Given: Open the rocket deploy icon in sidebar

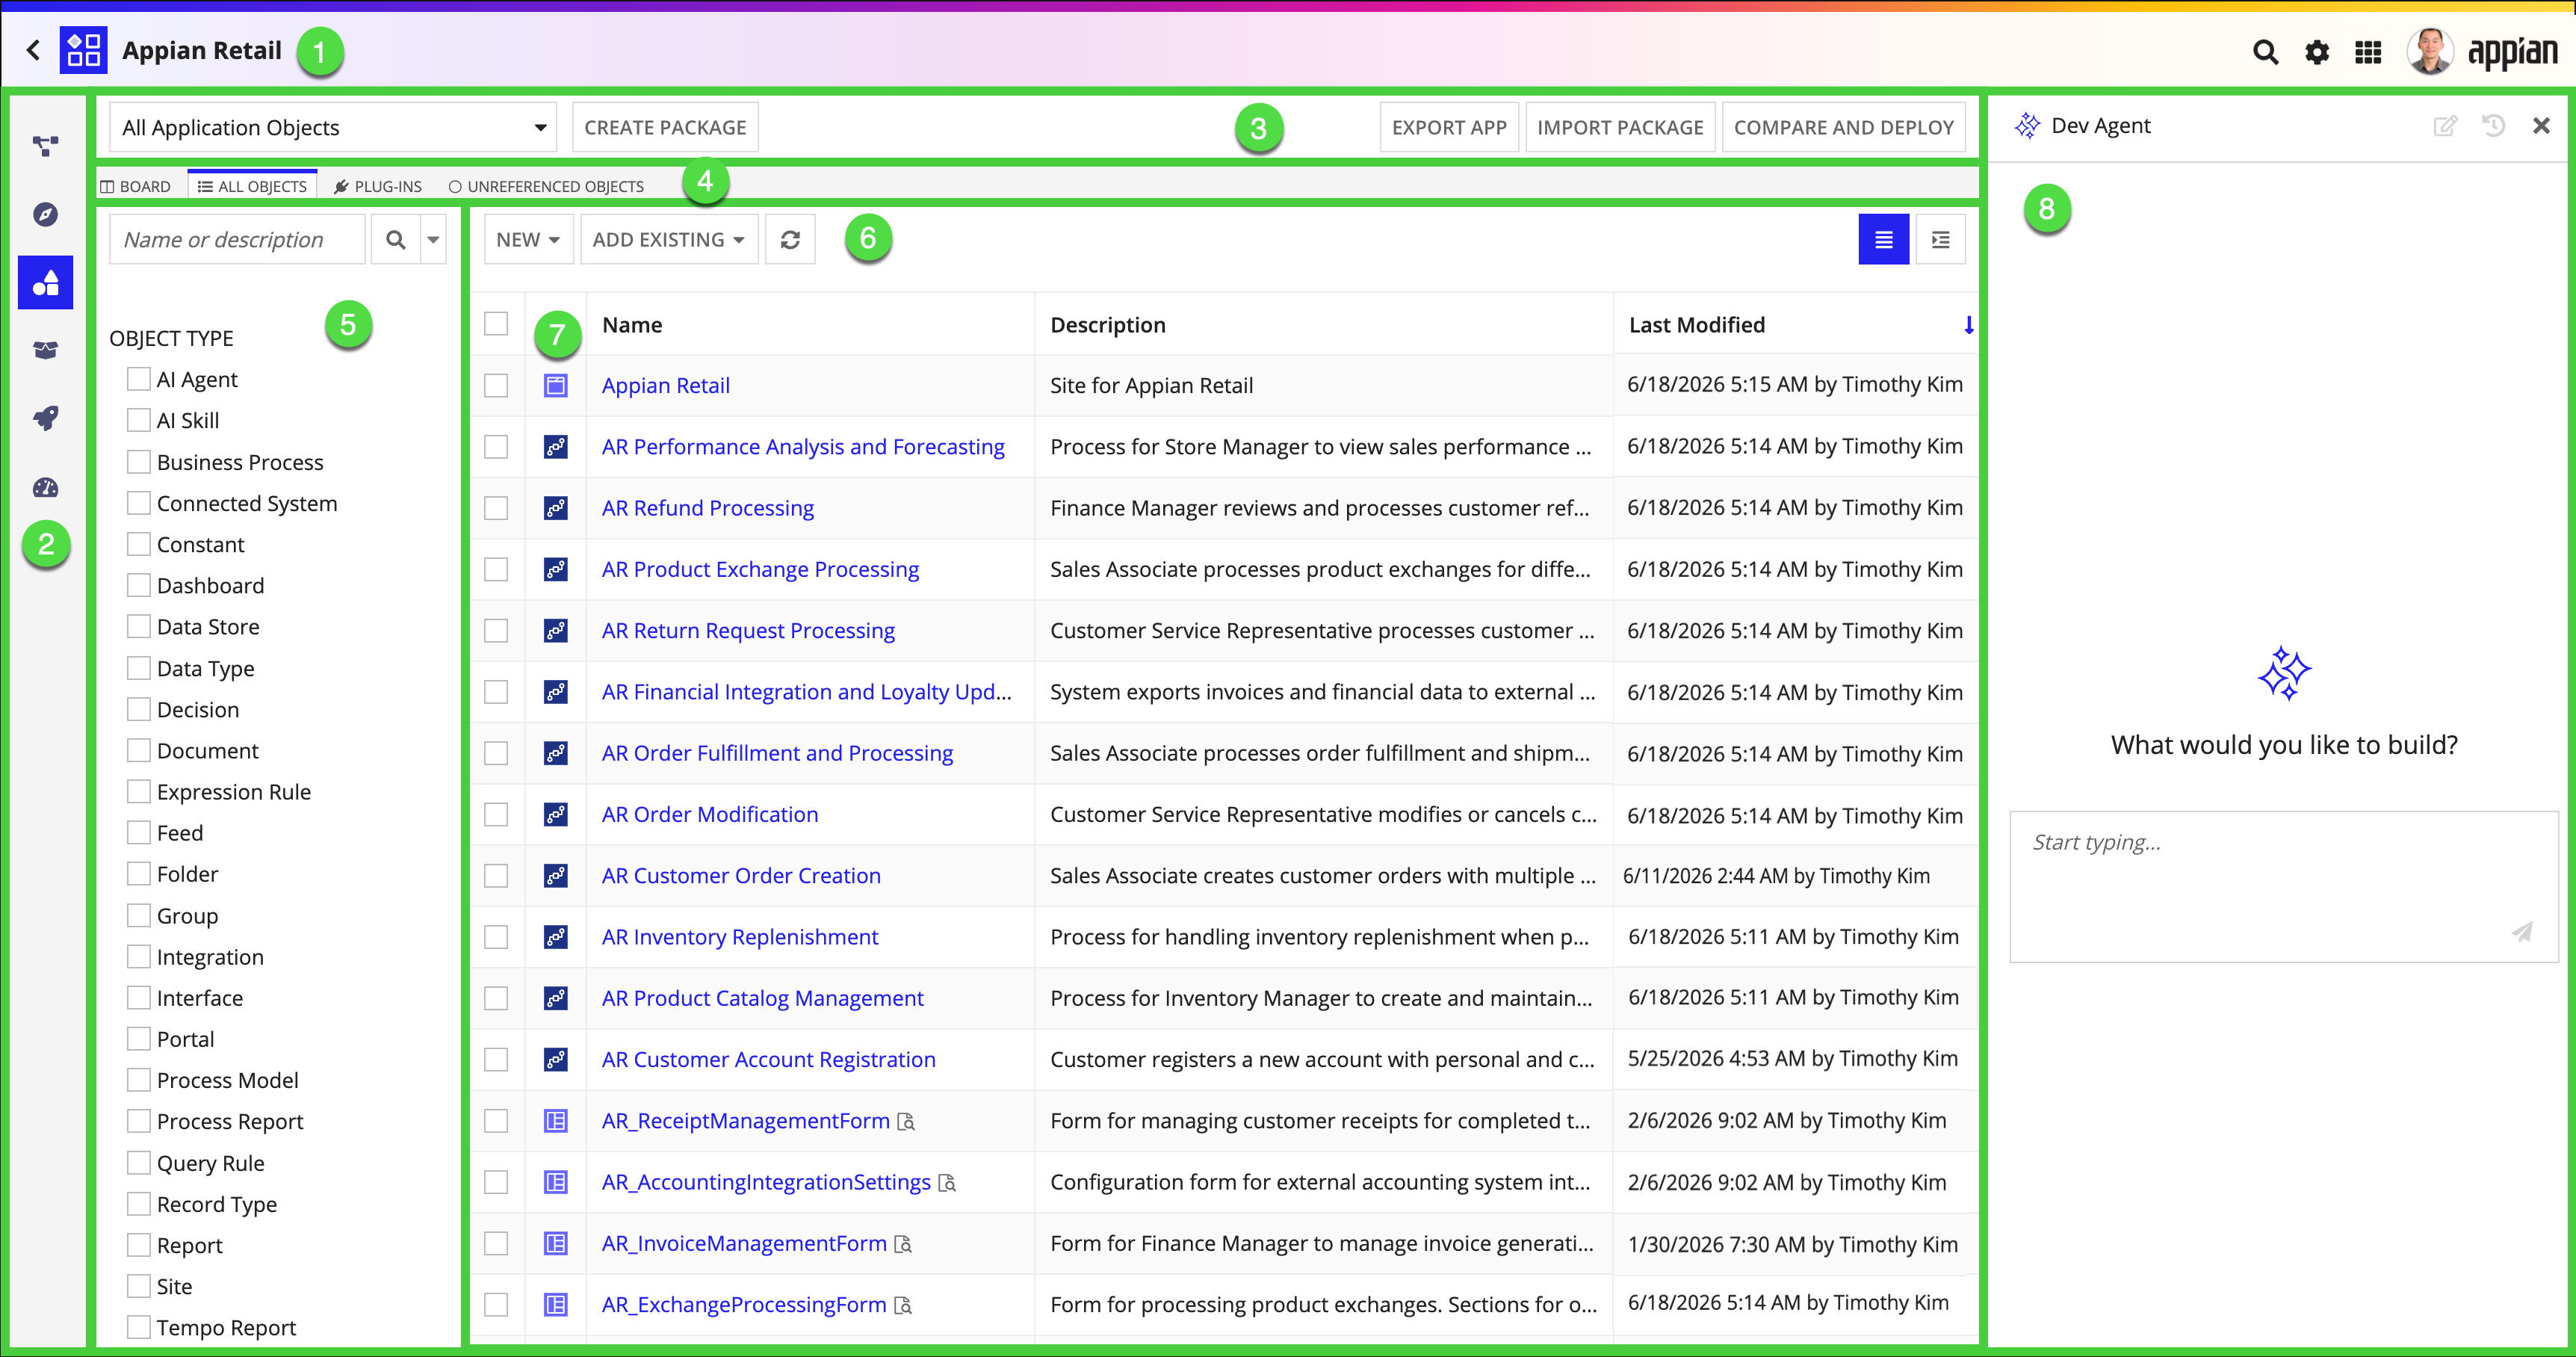Looking at the screenshot, I should 46,418.
